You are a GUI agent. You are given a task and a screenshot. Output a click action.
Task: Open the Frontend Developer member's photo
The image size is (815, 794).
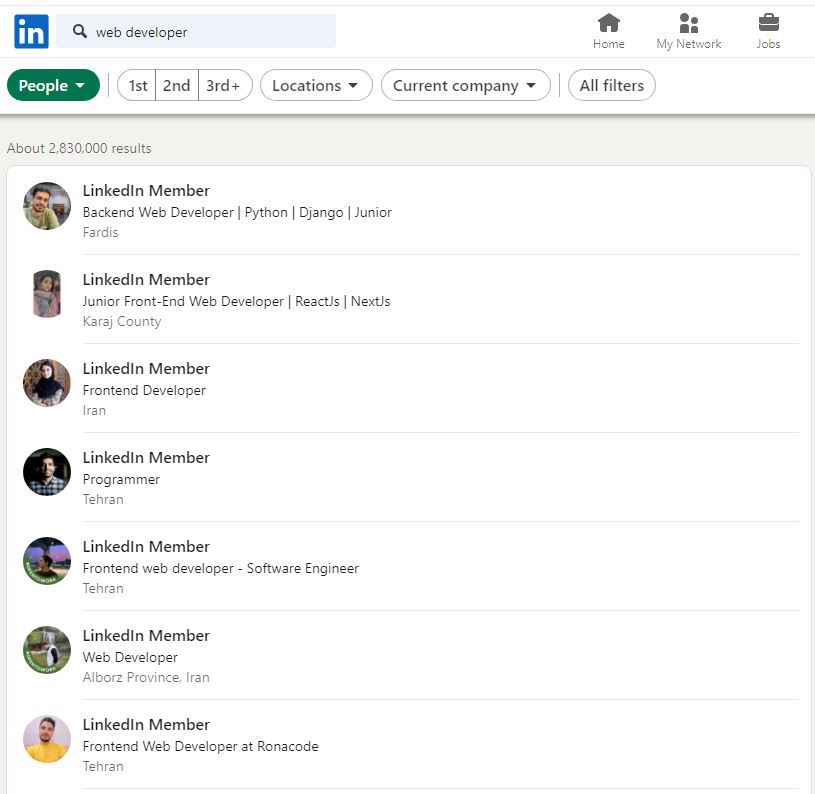click(x=47, y=383)
